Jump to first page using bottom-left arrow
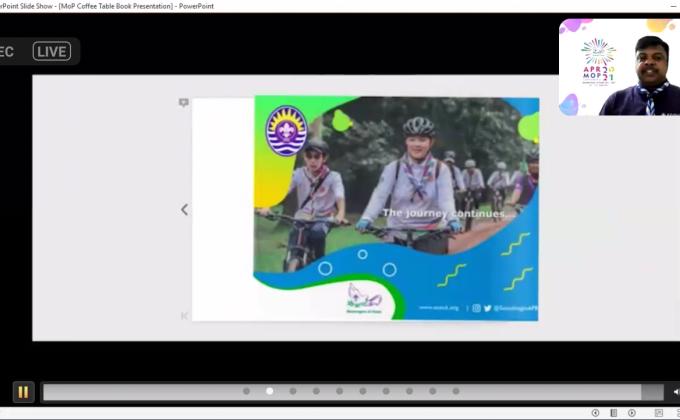The height and width of the screenshot is (420, 680). pos(184,316)
